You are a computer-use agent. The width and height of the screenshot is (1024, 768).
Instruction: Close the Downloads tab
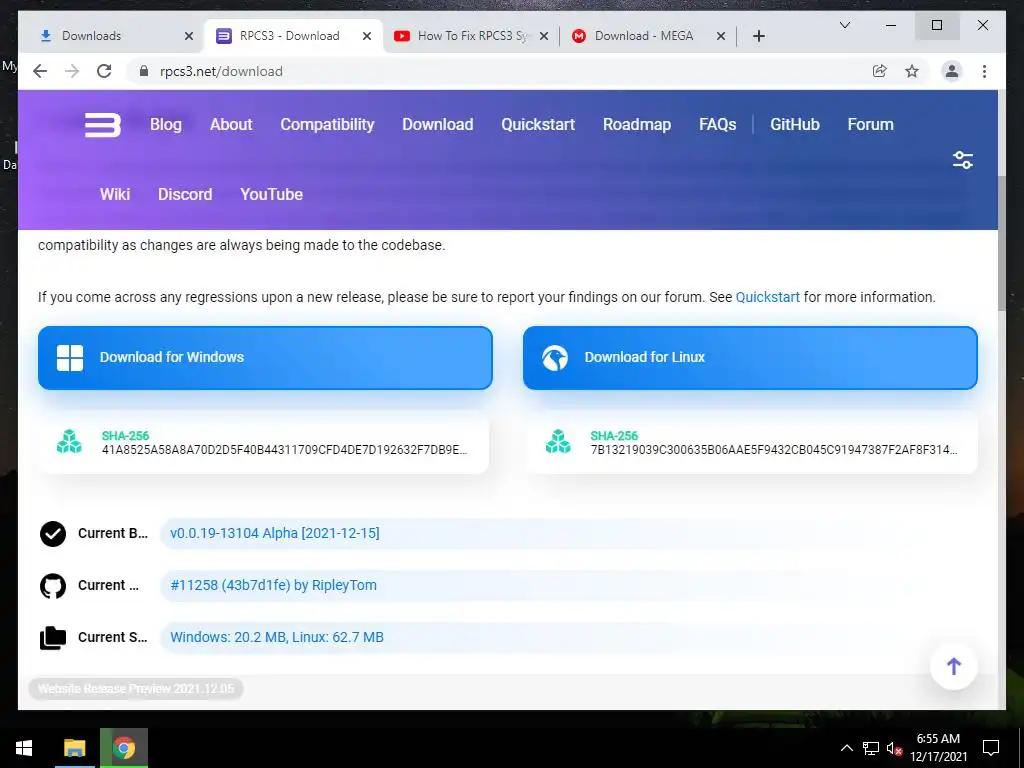[189, 36]
